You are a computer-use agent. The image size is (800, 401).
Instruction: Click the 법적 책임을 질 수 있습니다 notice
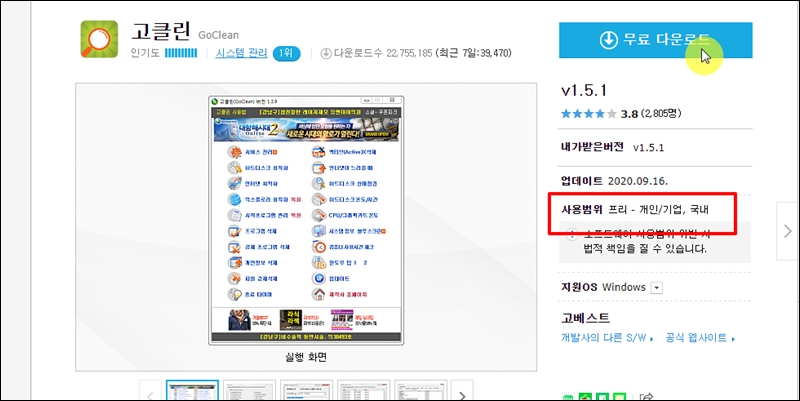pos(645,249)
